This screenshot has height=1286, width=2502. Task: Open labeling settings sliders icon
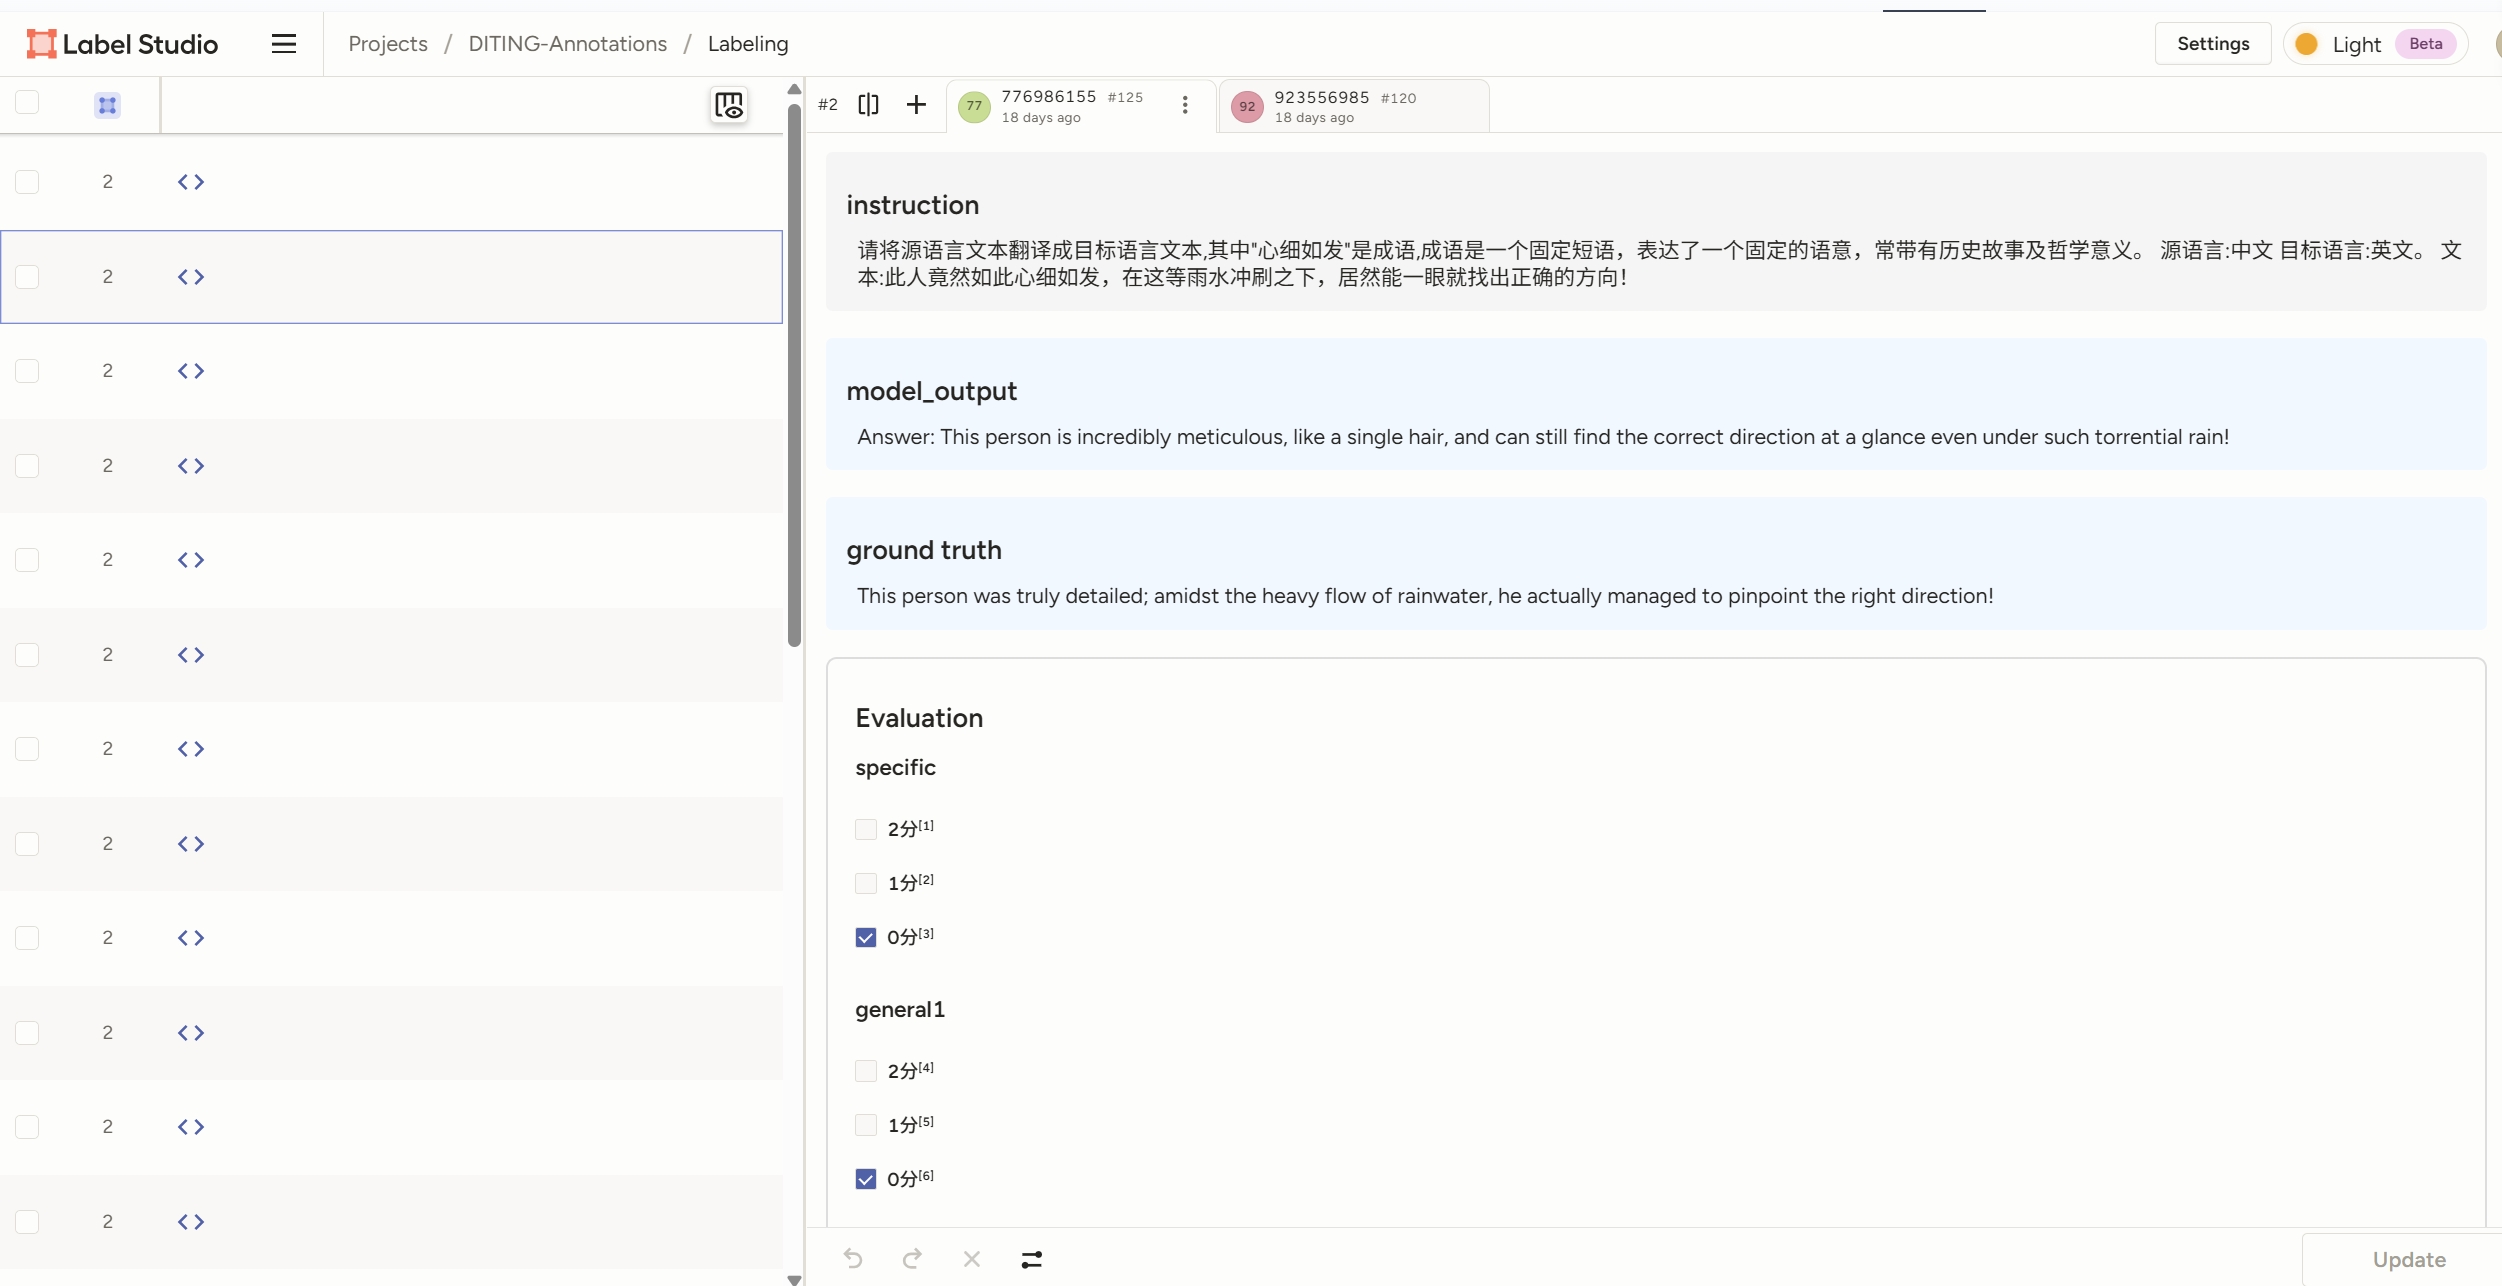pos(1032,1259)
